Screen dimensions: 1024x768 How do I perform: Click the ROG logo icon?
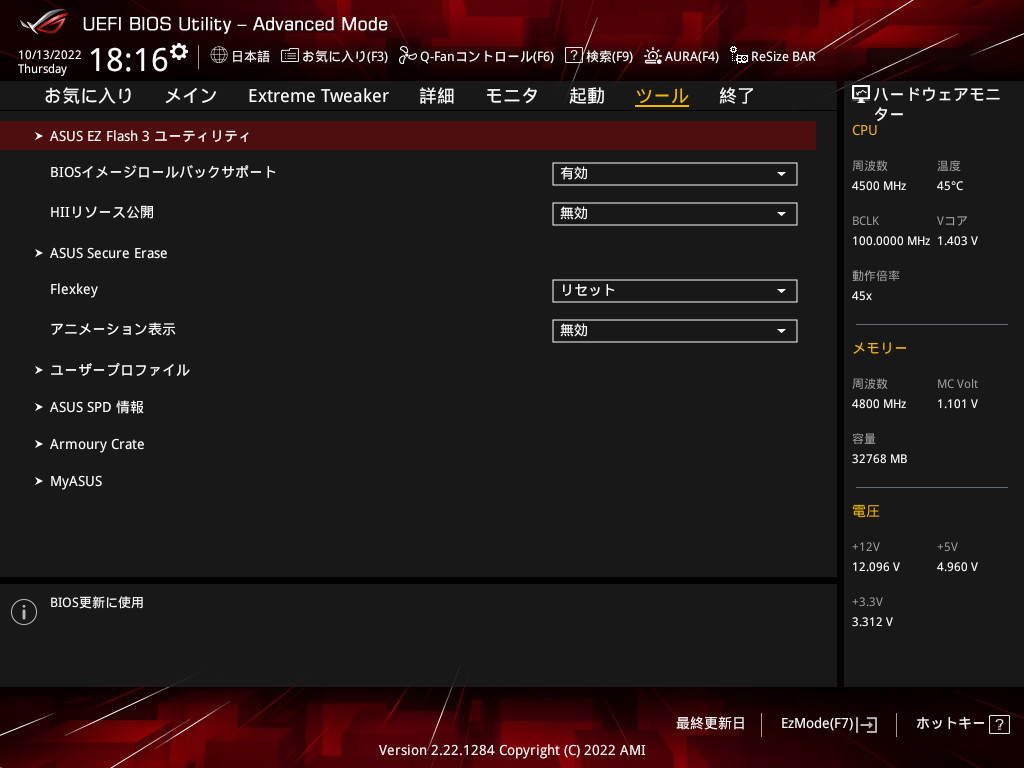44,22
